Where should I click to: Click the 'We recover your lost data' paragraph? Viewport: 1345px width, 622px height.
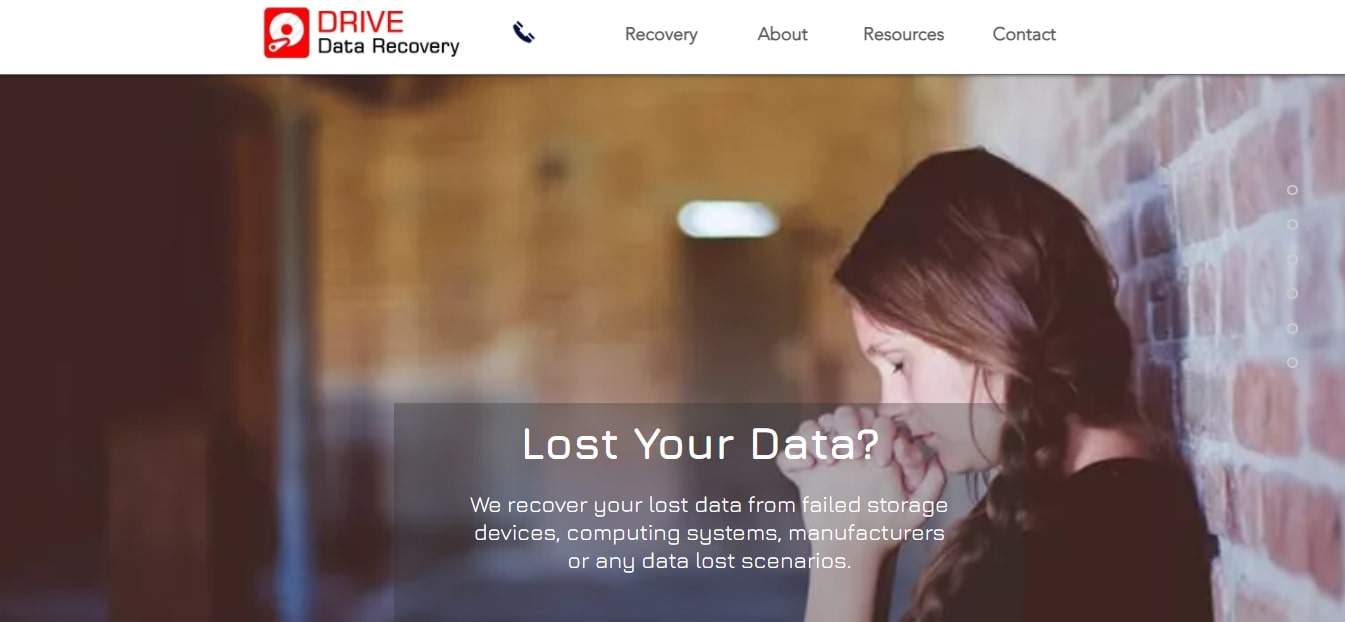click(x=709, y=533)
